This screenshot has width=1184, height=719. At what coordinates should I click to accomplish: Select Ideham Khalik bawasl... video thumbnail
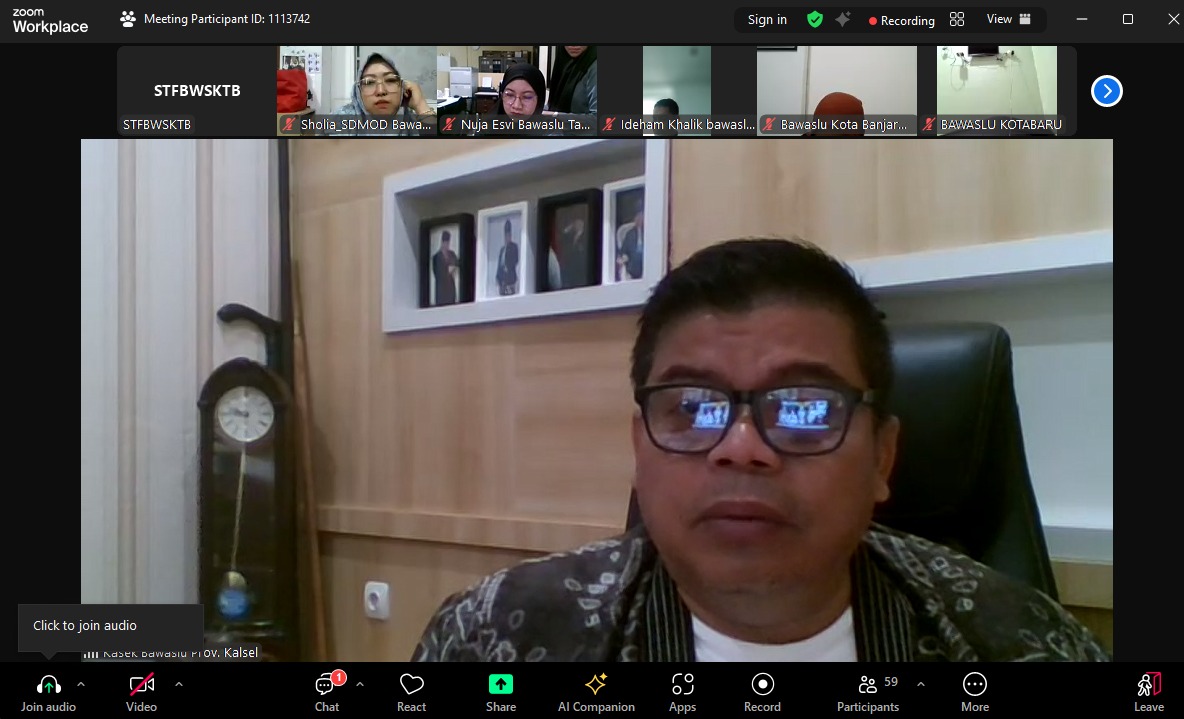[x=677, y=91]
